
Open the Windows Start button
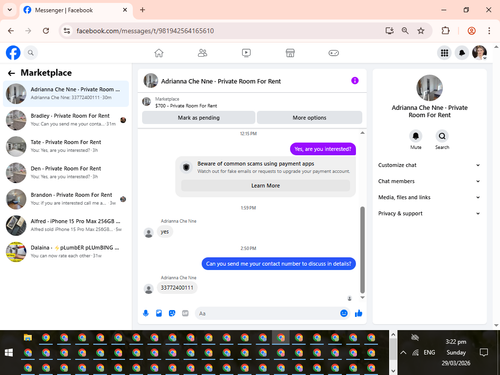click(x=9, y=353)
